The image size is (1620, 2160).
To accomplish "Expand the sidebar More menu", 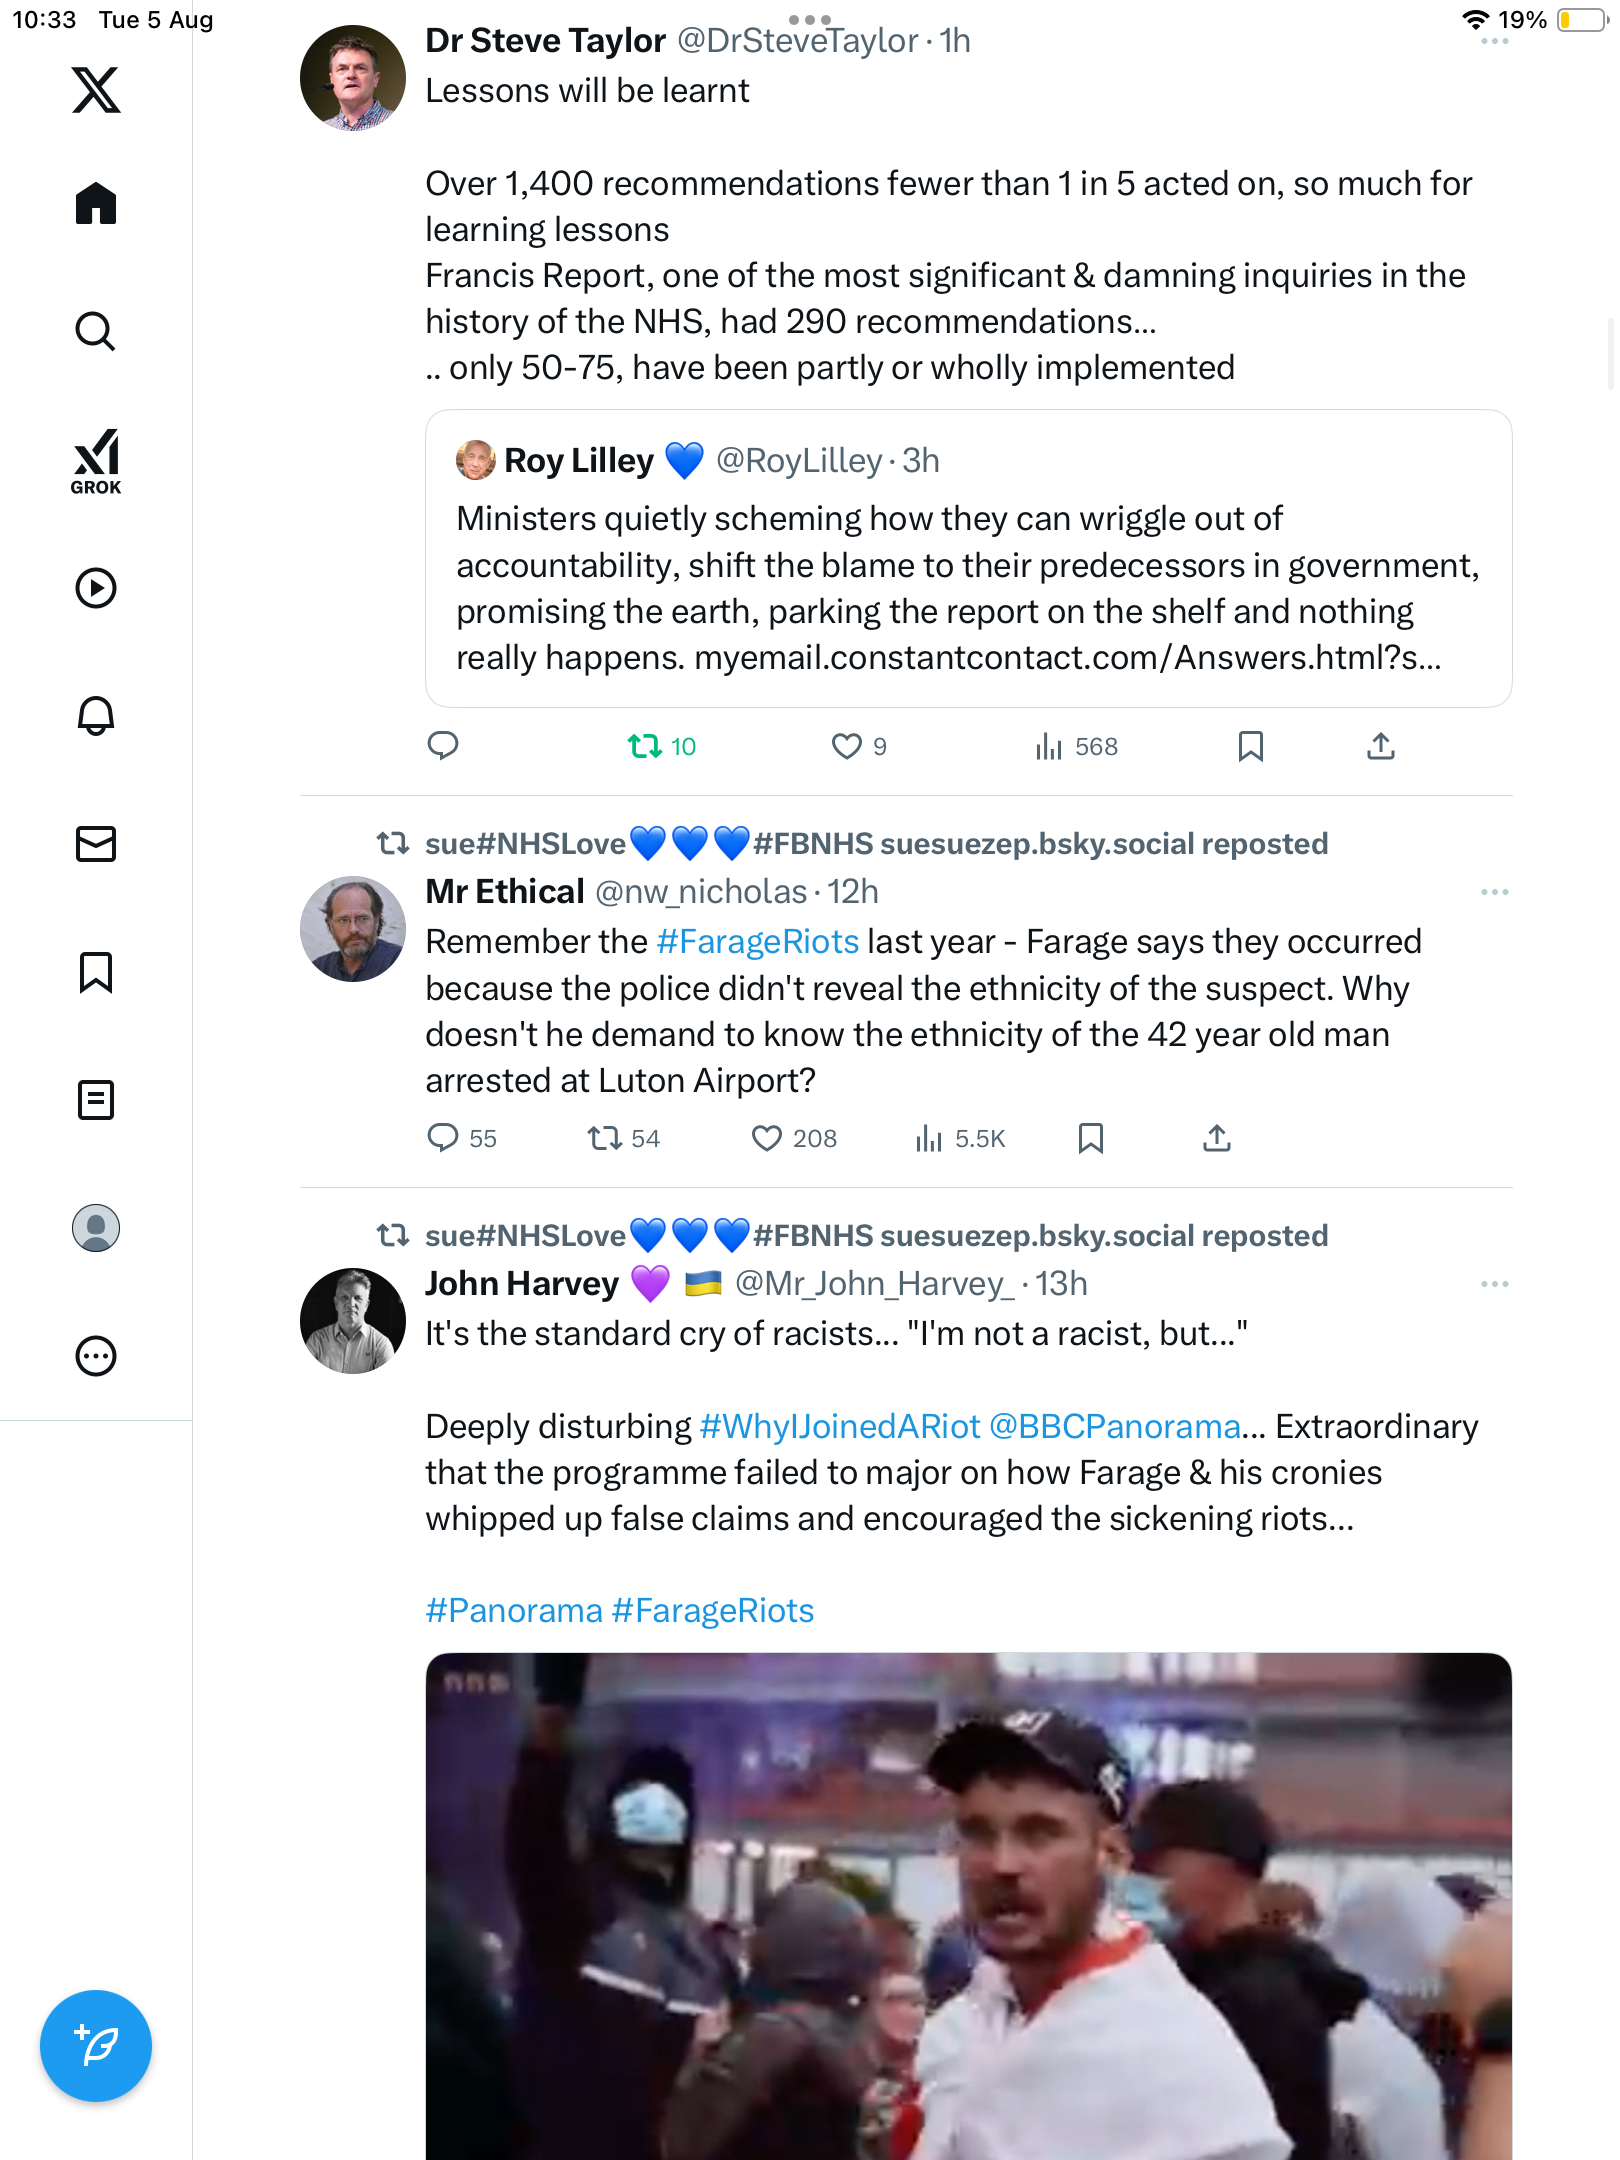I will (x=96, y=1356).
